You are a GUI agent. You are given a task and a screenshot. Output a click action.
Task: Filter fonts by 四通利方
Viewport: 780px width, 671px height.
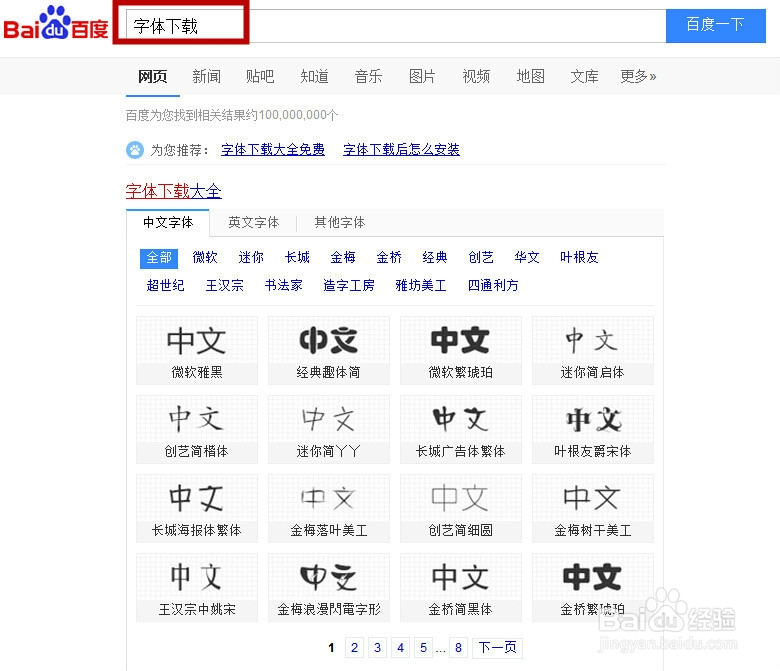[x=493, y=286]
